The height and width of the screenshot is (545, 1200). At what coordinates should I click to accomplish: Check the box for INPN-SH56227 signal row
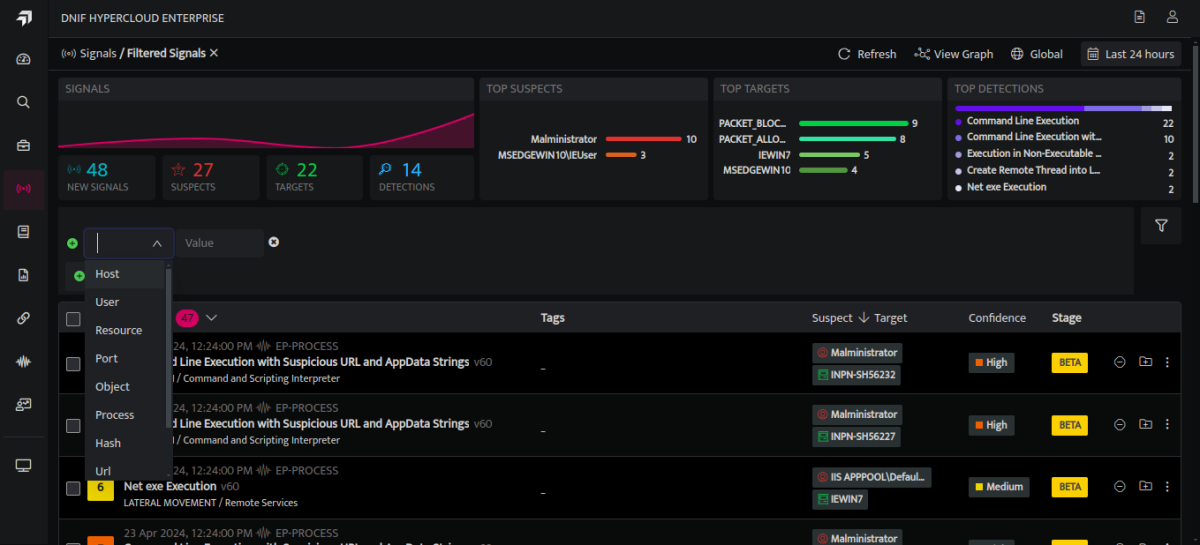pos(73,426)
